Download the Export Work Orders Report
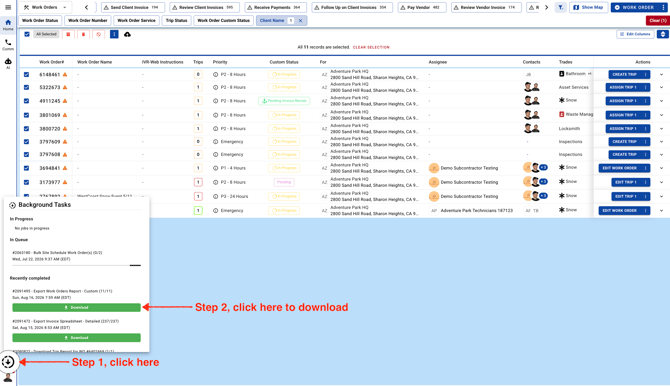This screenshot has height=386, width=670. (76, 307)
